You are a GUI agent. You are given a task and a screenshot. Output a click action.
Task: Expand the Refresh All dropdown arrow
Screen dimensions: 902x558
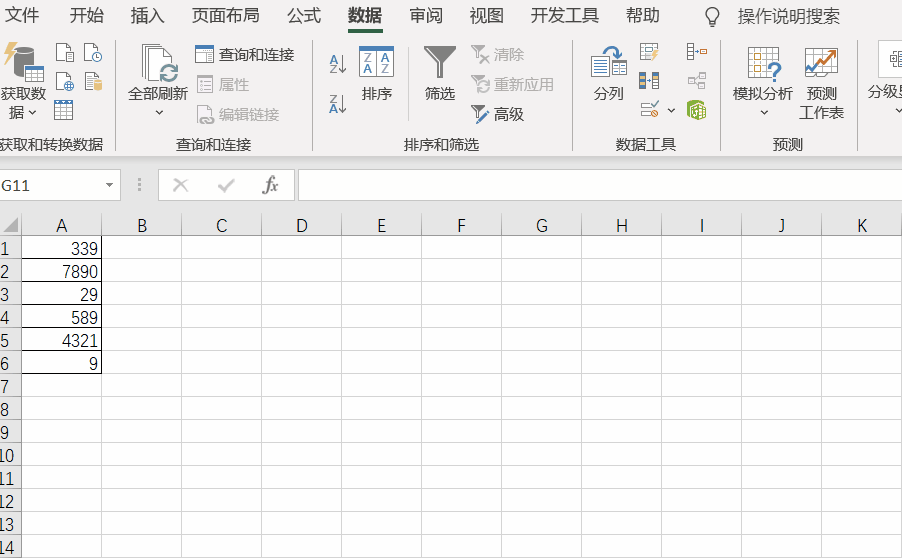pyautogui.click(x=159, y=113)
